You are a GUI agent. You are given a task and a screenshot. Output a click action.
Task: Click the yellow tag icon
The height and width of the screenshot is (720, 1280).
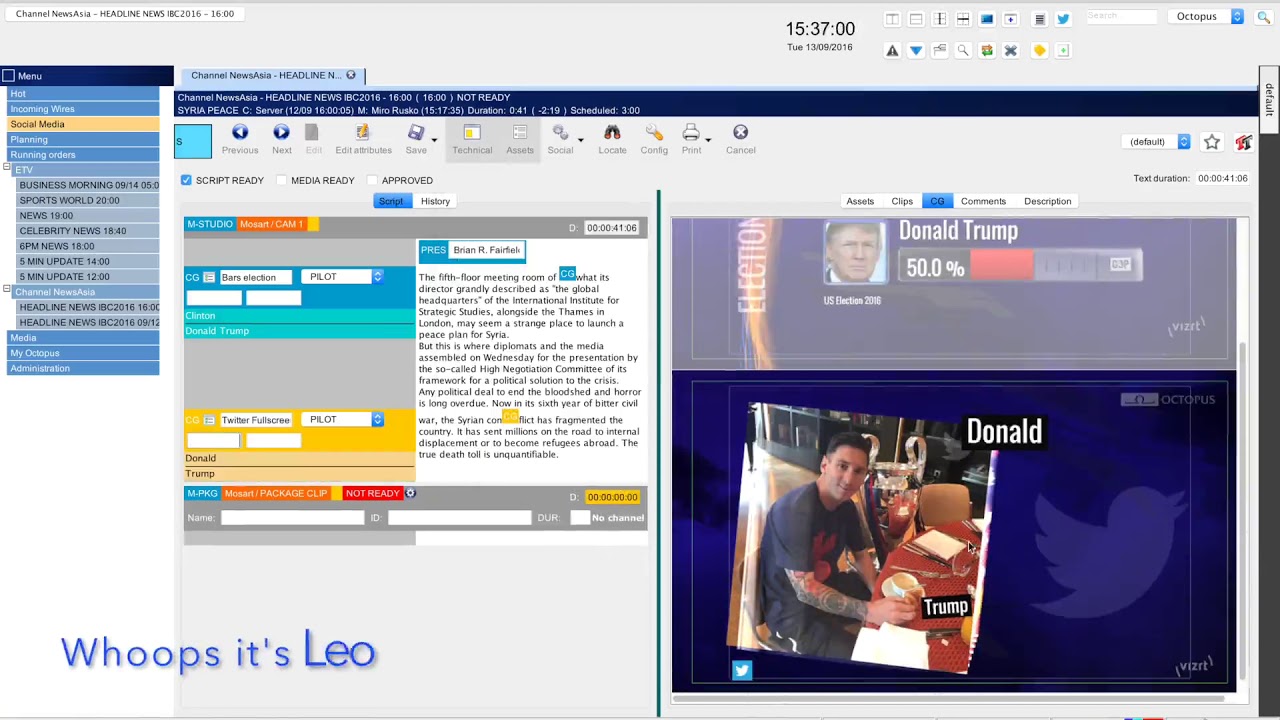click(x=1039, y=50)
